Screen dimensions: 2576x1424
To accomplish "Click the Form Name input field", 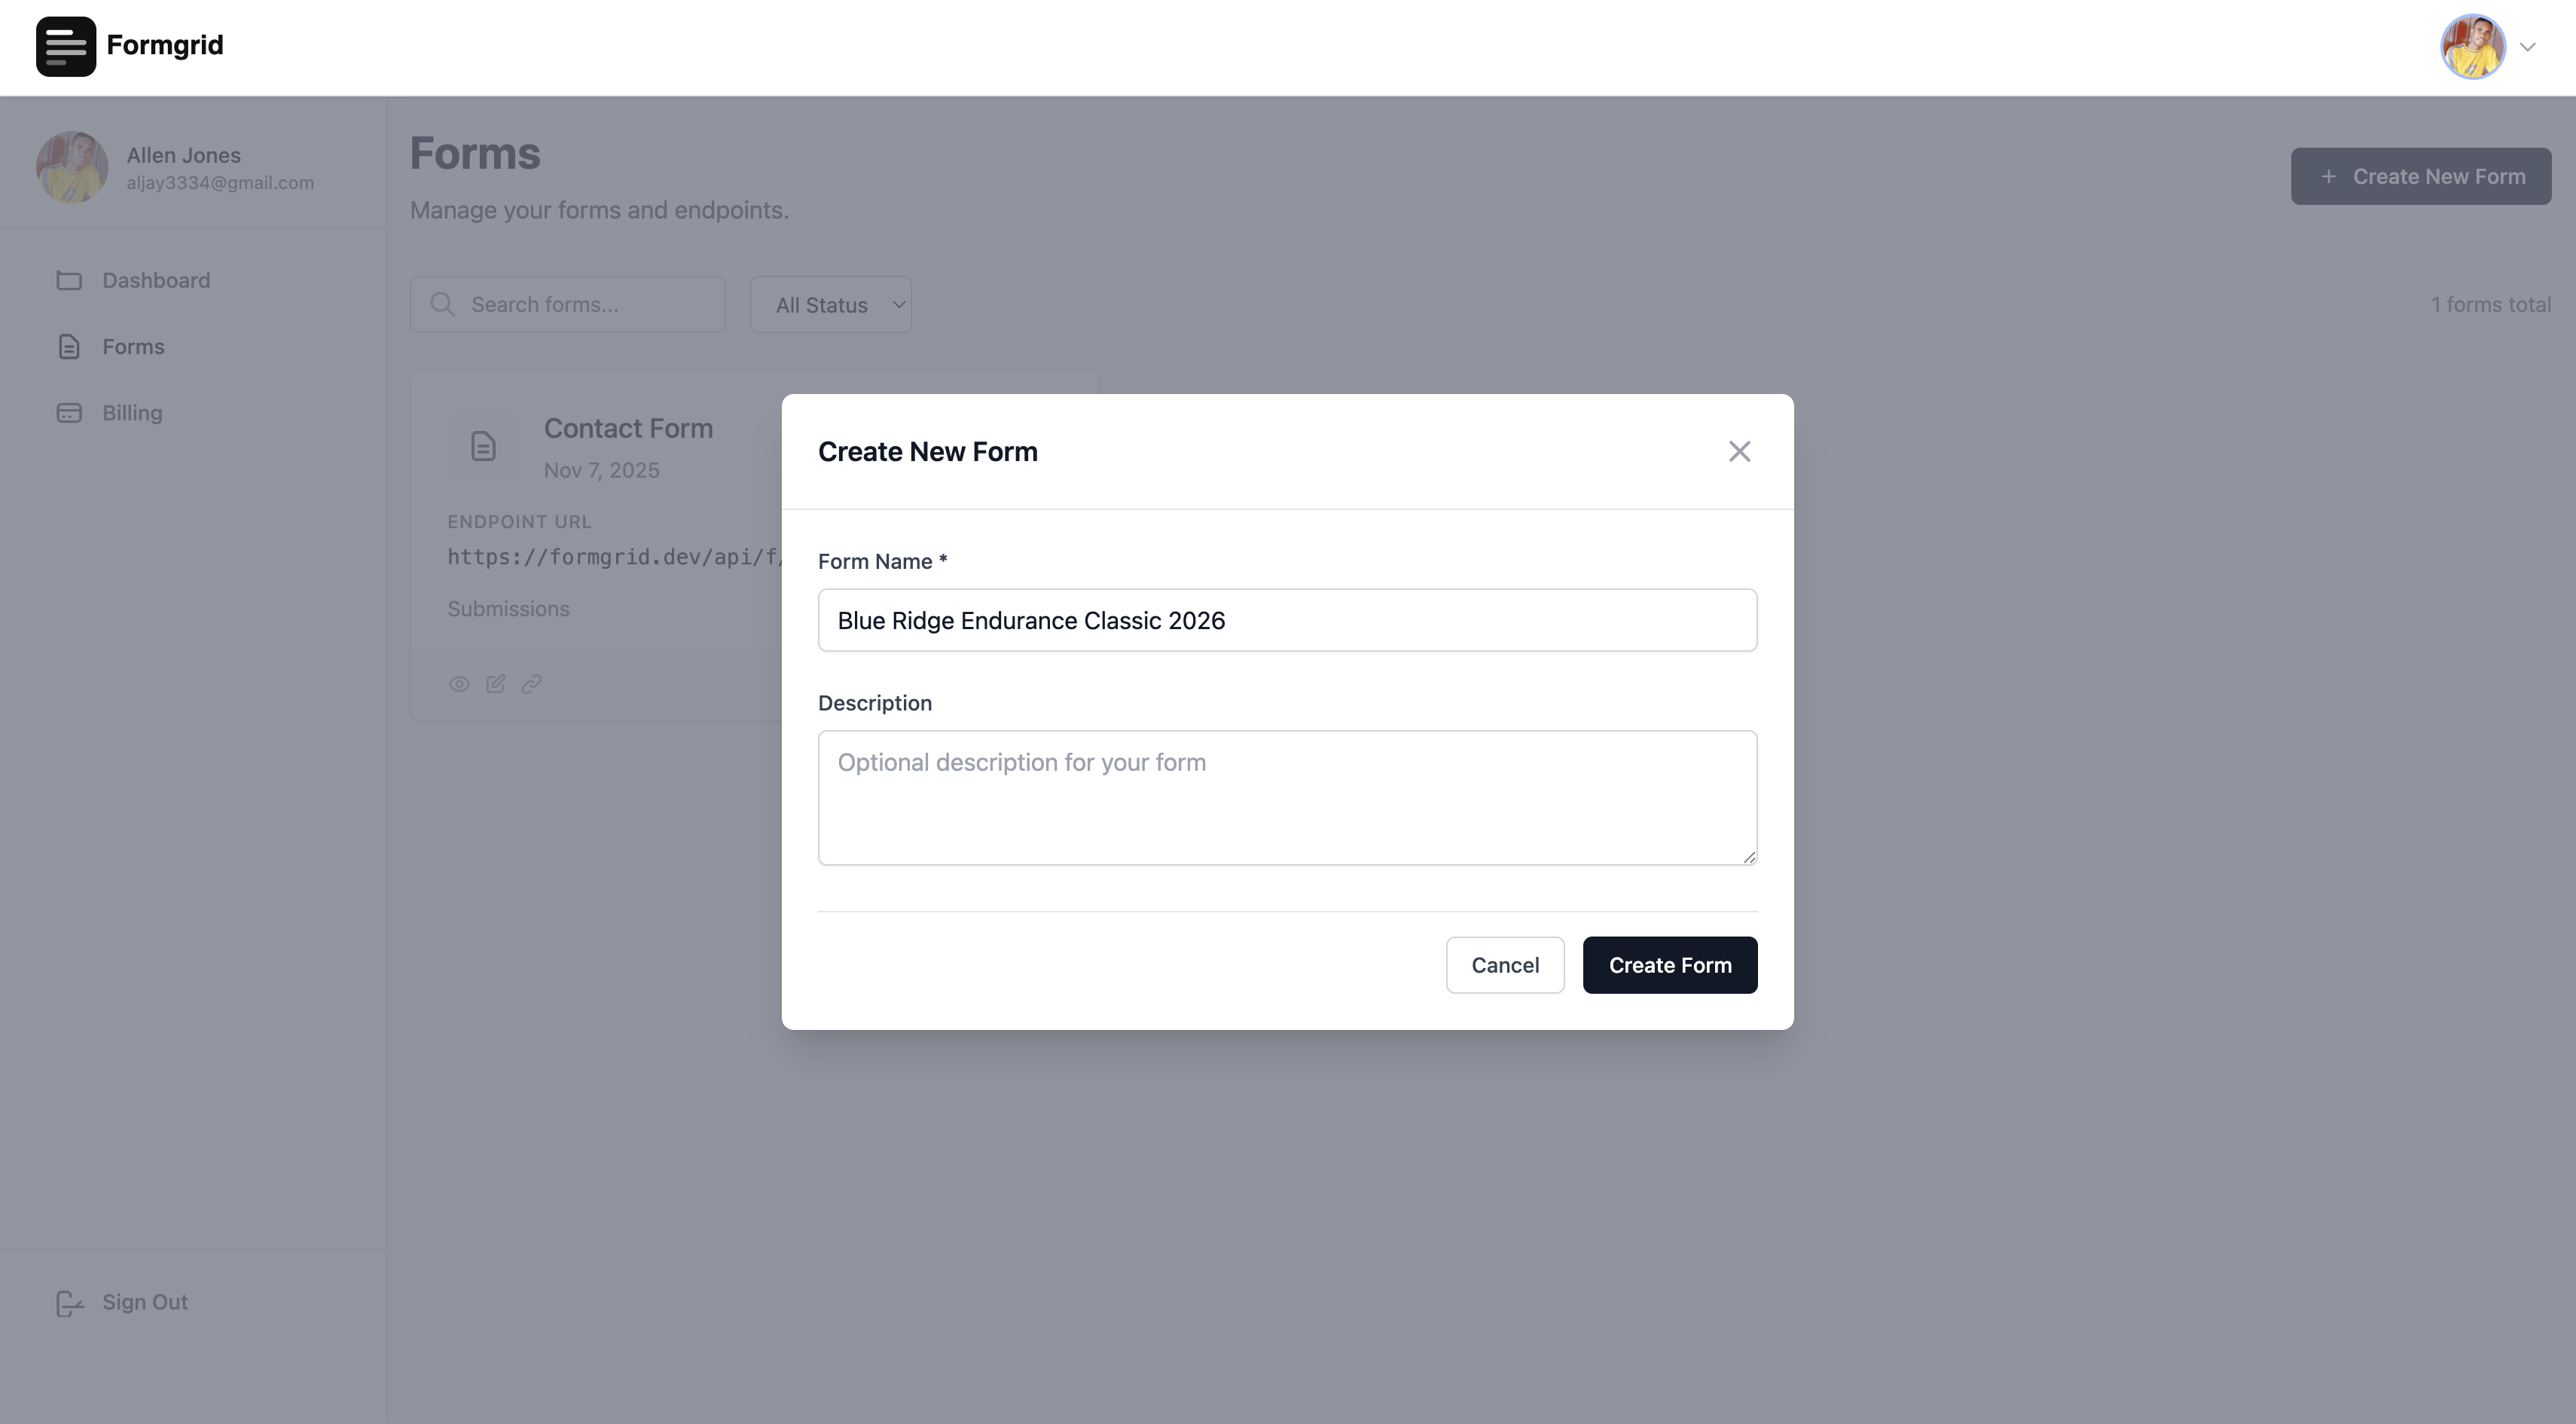I will point(1287,620).
